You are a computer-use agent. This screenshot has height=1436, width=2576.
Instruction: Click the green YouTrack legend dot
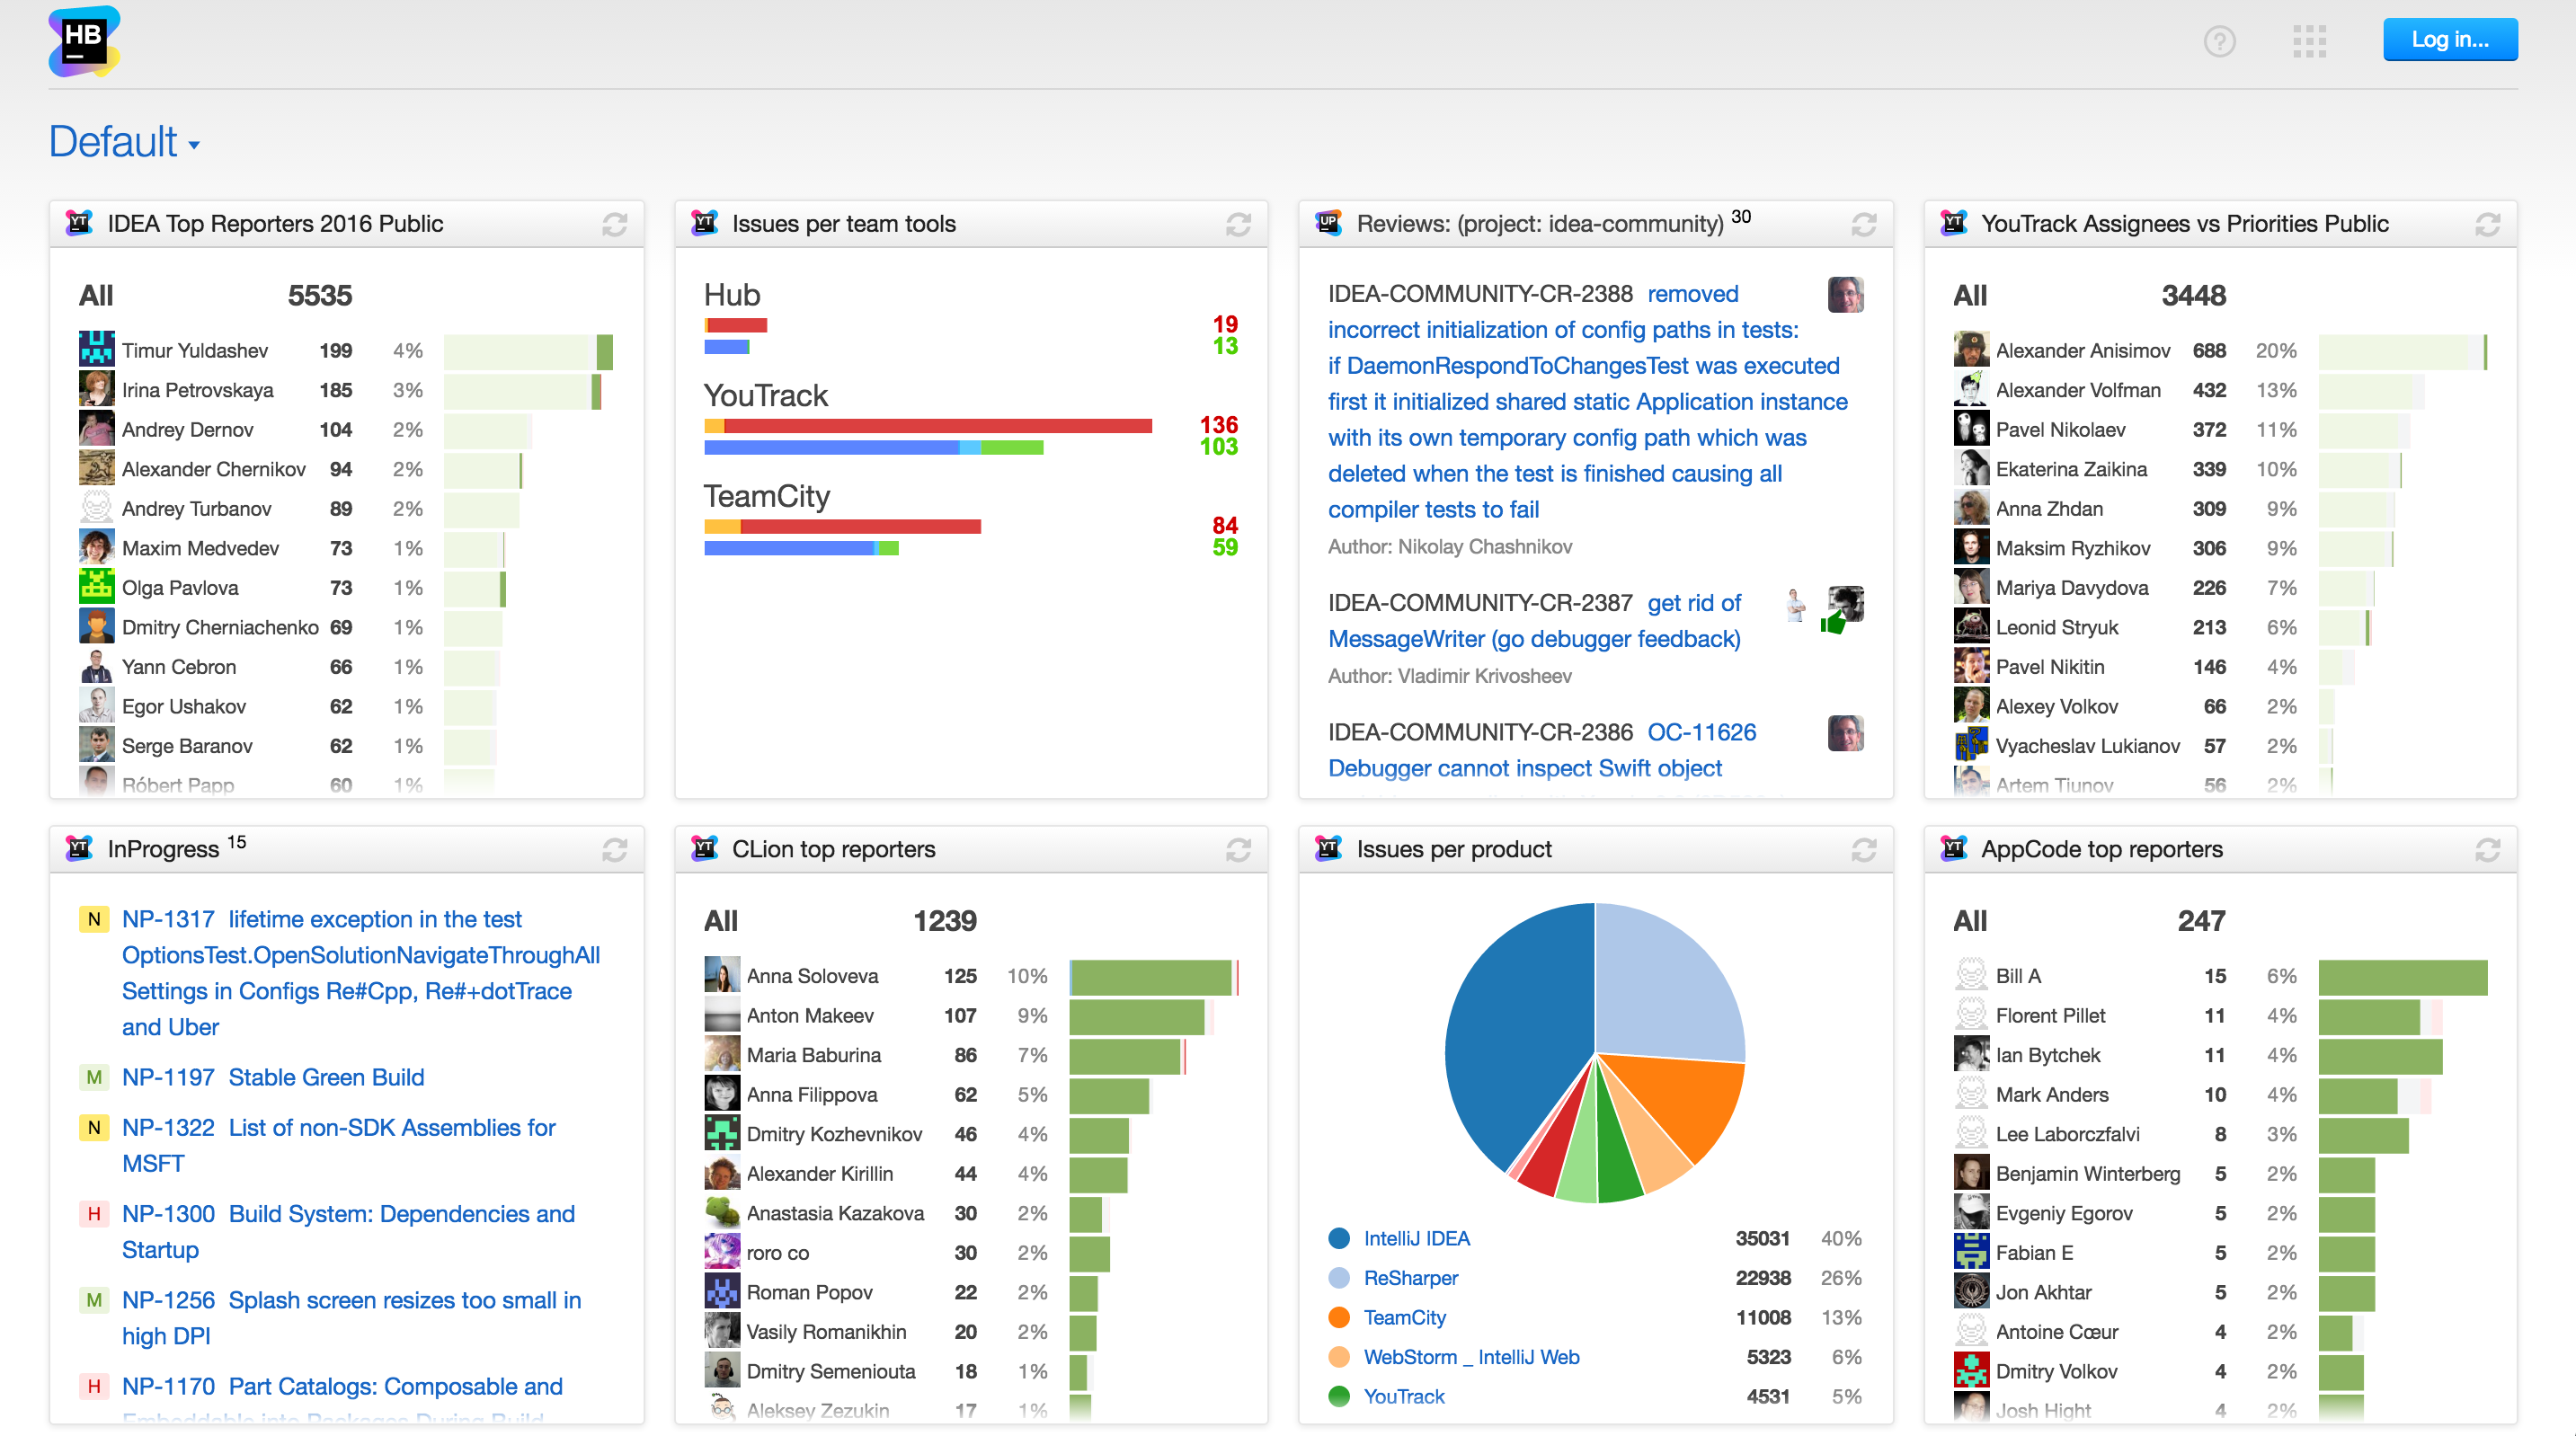(1339, 1396)
